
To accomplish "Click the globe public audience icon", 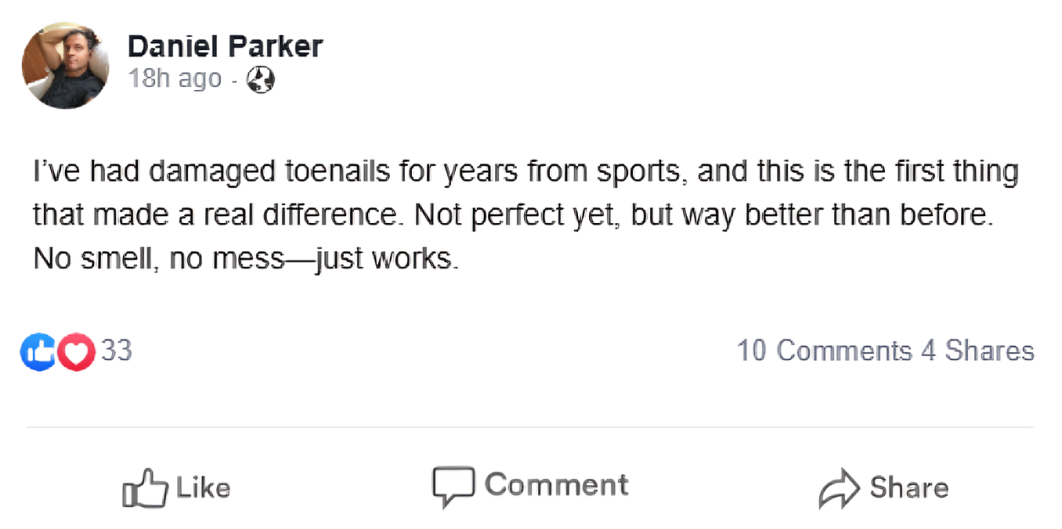I will pos(260,80).
